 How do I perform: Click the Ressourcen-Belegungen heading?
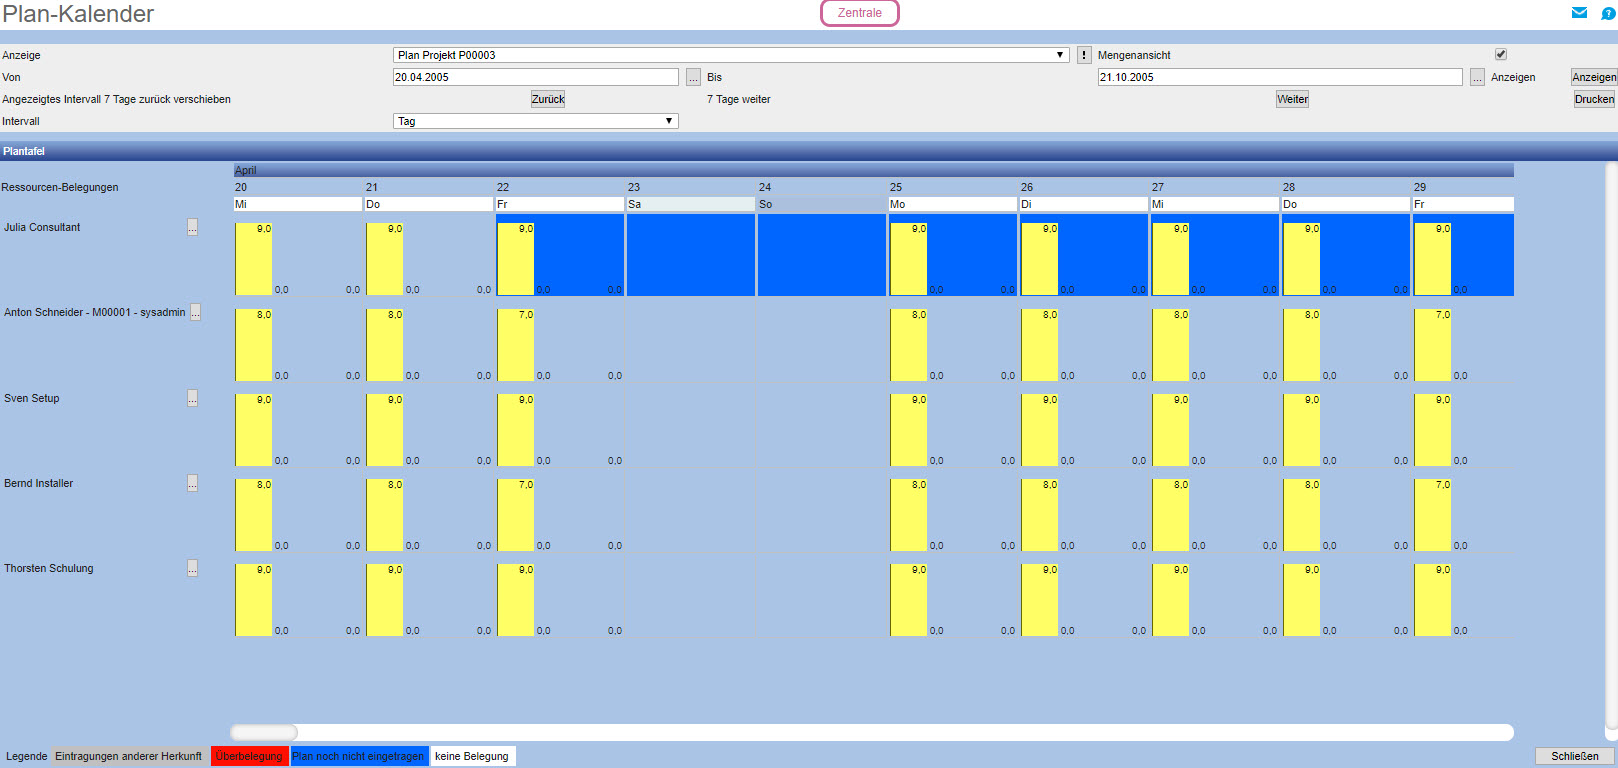pyautogui.click(x=60, y=187)
